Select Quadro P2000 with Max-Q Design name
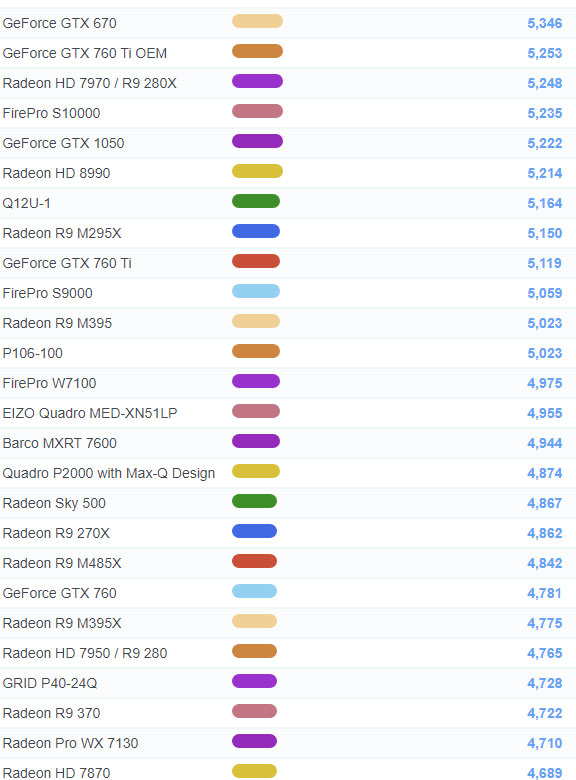 [x=108, y=473]
